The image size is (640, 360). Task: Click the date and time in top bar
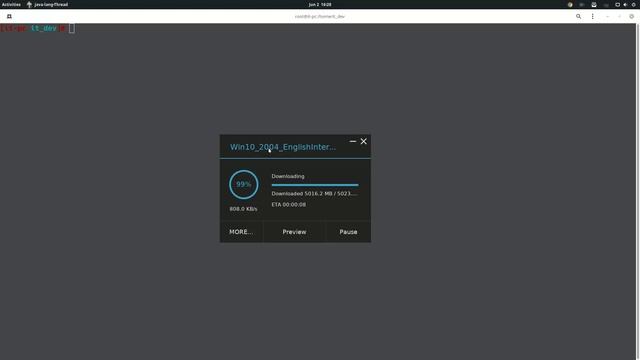(x=320, y=4)
